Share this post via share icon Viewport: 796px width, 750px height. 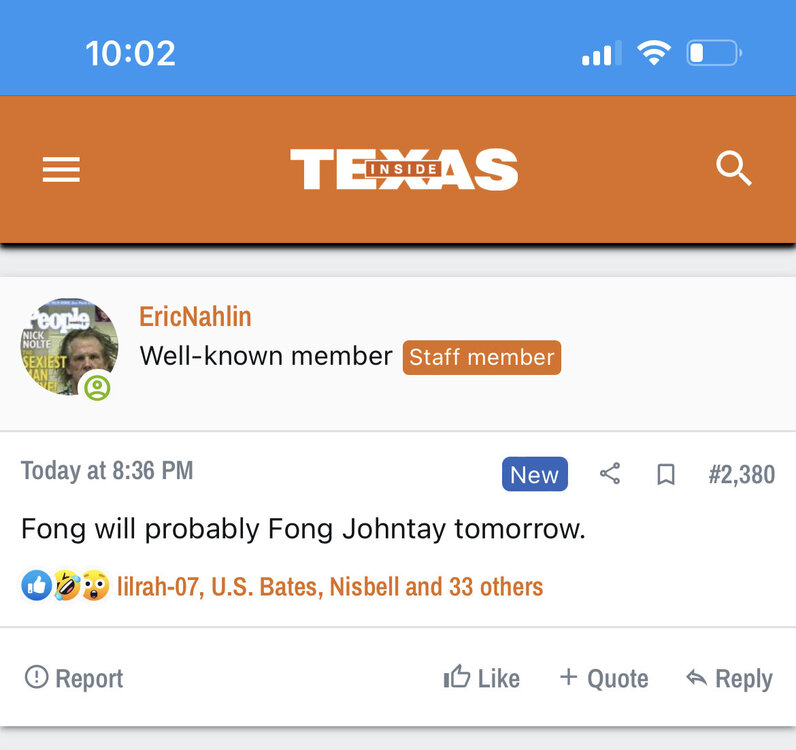[x=610, y=474]
